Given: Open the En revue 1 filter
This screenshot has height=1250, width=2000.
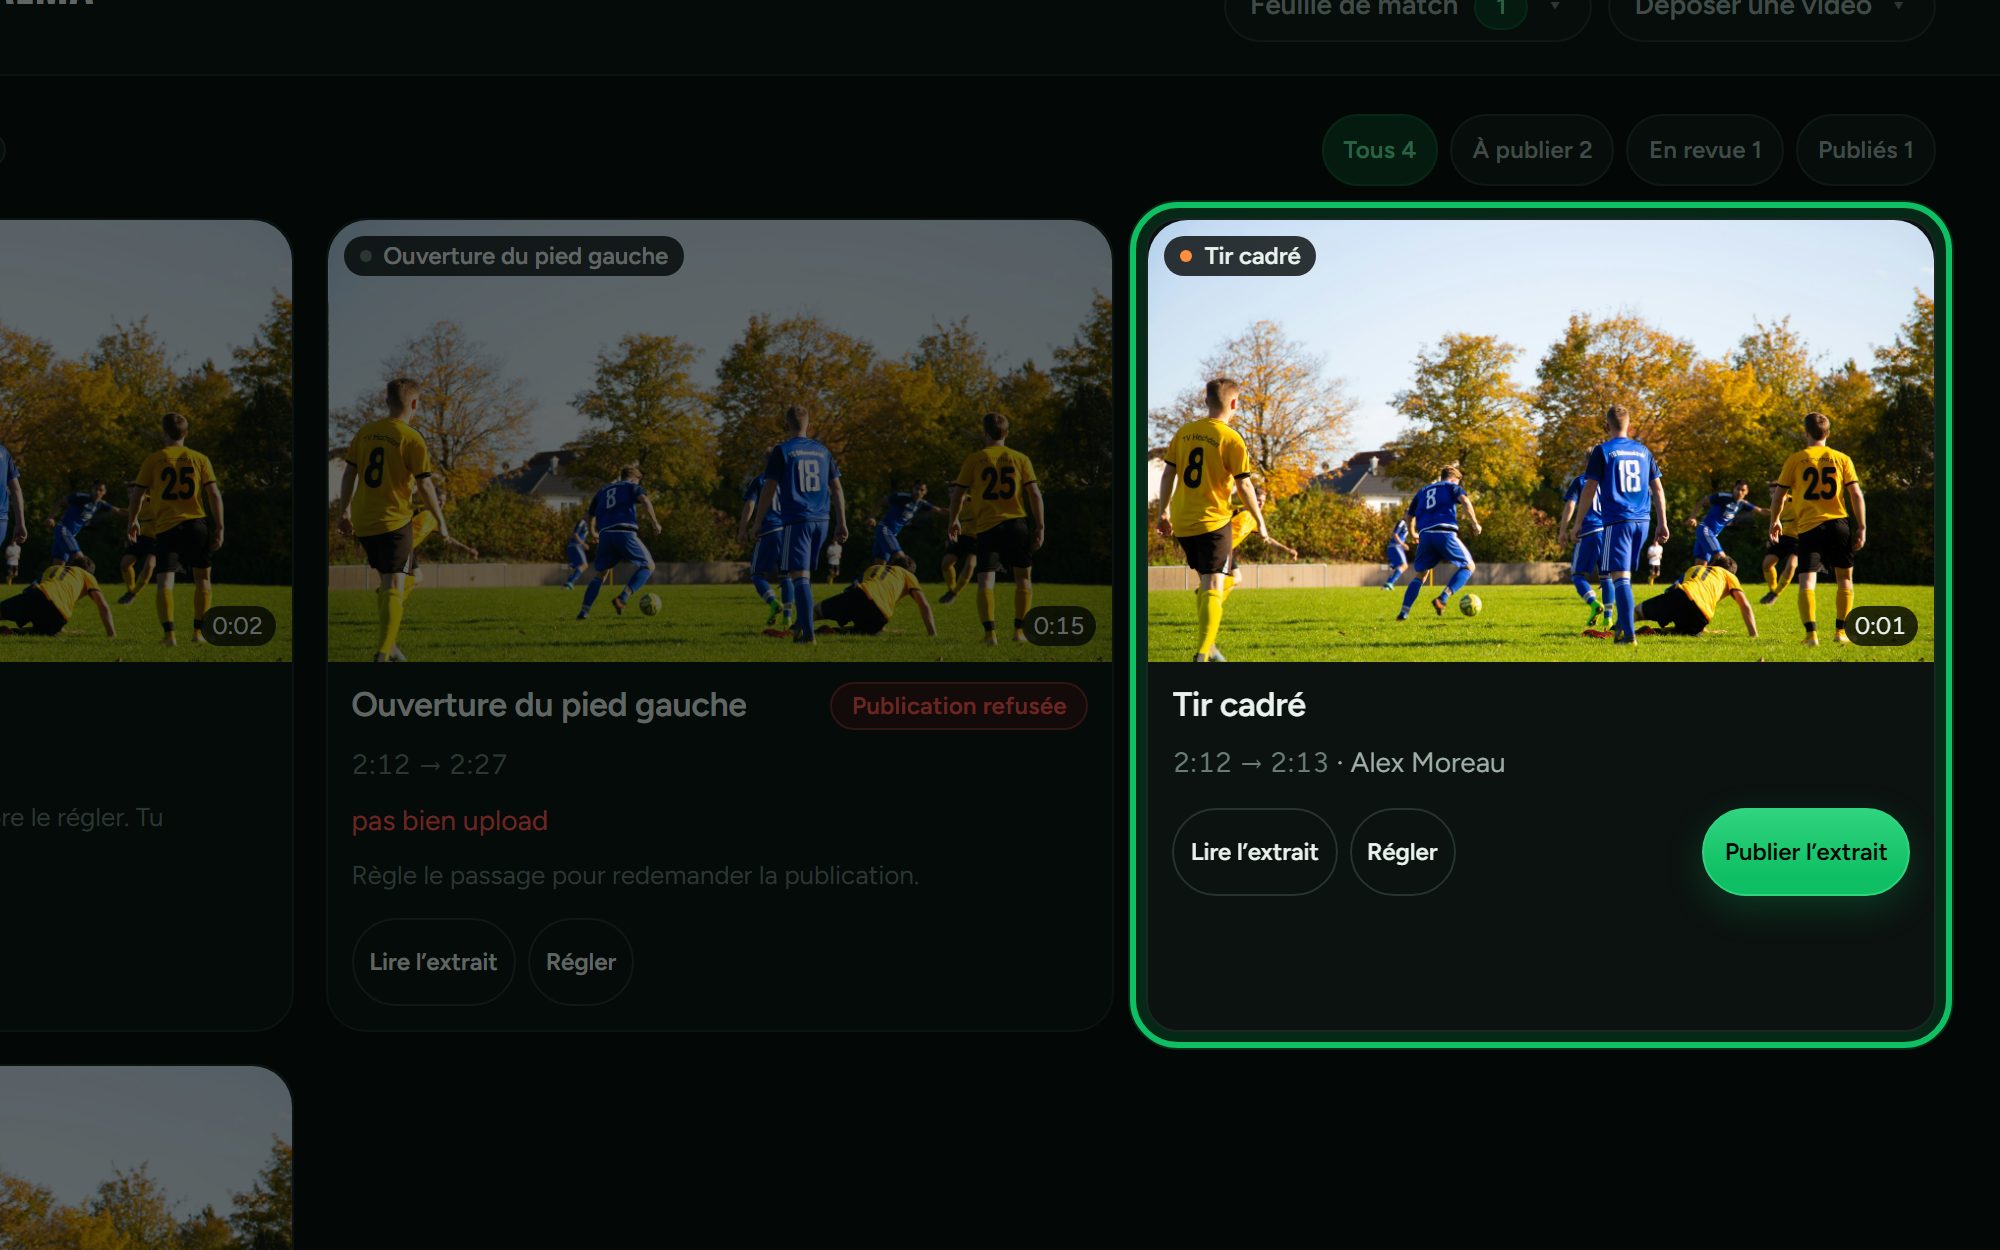Looking at the screenshot, I should (1704, 150).
